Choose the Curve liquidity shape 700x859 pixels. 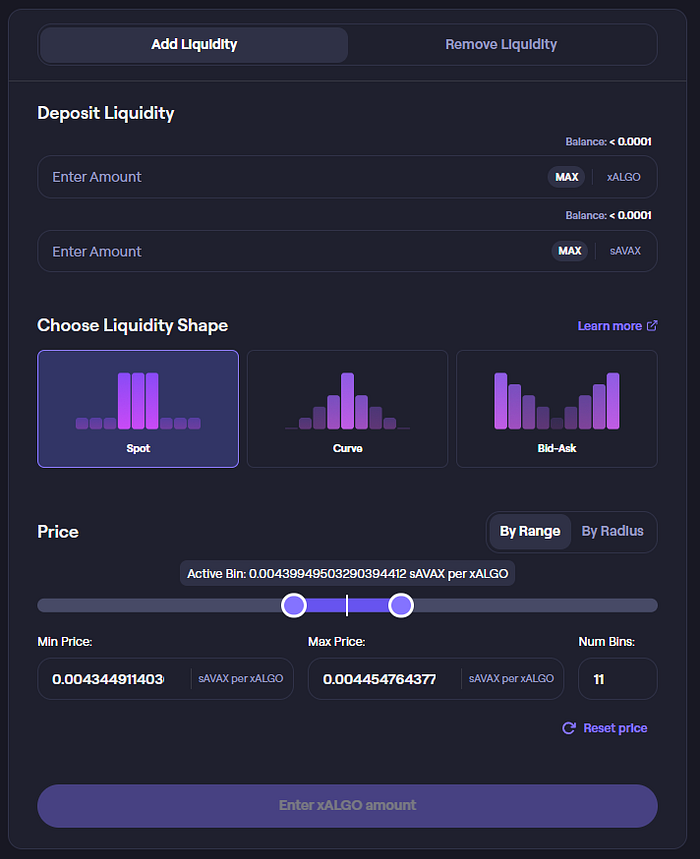(x=347, y=409)
